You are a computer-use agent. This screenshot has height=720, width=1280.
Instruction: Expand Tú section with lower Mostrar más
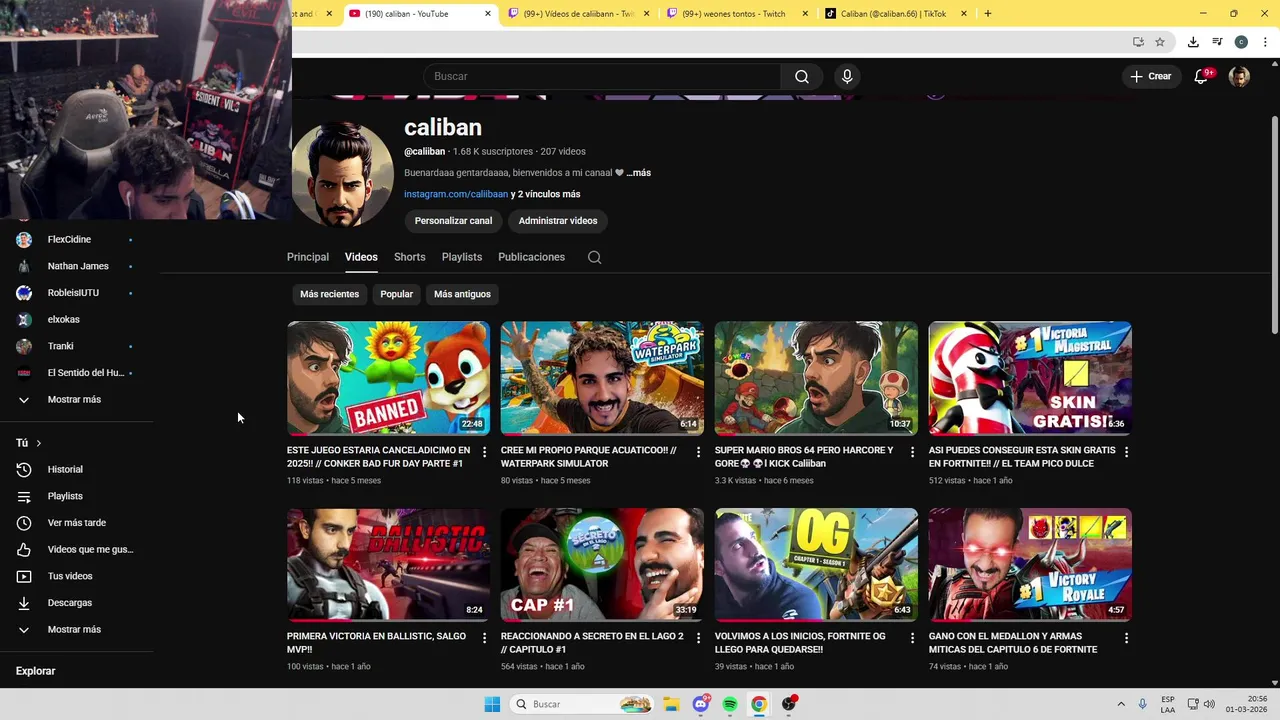[x=76, y=630]
